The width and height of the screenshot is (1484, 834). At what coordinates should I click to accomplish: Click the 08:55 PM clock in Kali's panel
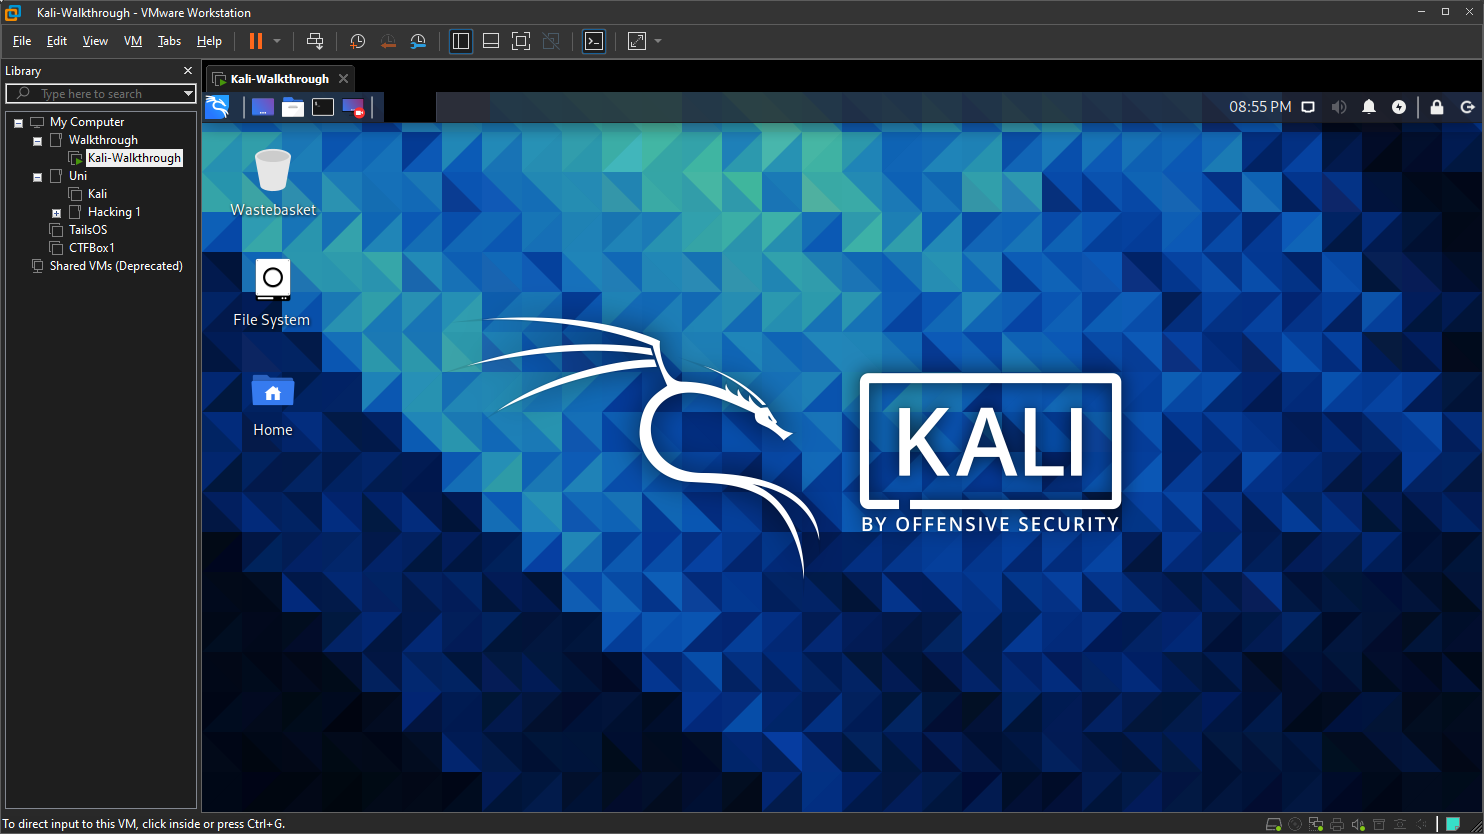coord(1260,107)
